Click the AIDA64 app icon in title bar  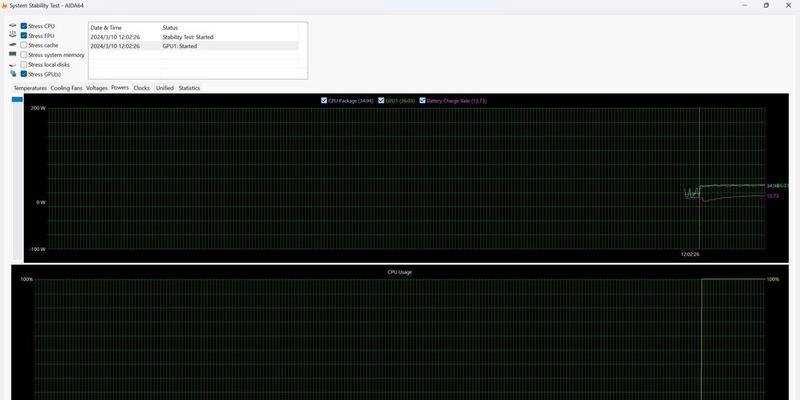point(4,6)
